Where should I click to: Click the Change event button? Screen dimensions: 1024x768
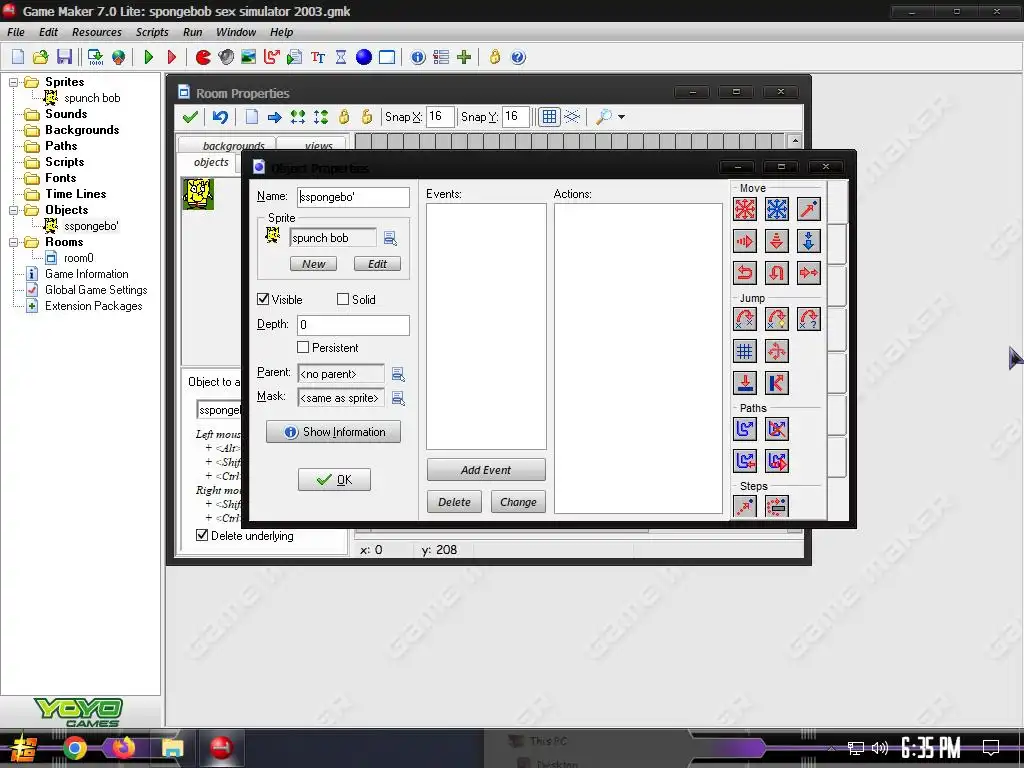click(x=518, y=502)
